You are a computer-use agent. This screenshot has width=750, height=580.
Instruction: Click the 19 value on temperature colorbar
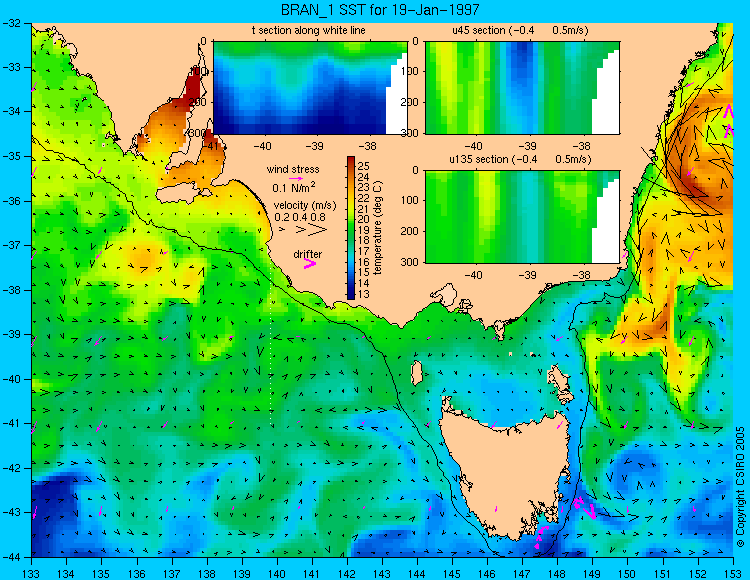tap(364, 230)
